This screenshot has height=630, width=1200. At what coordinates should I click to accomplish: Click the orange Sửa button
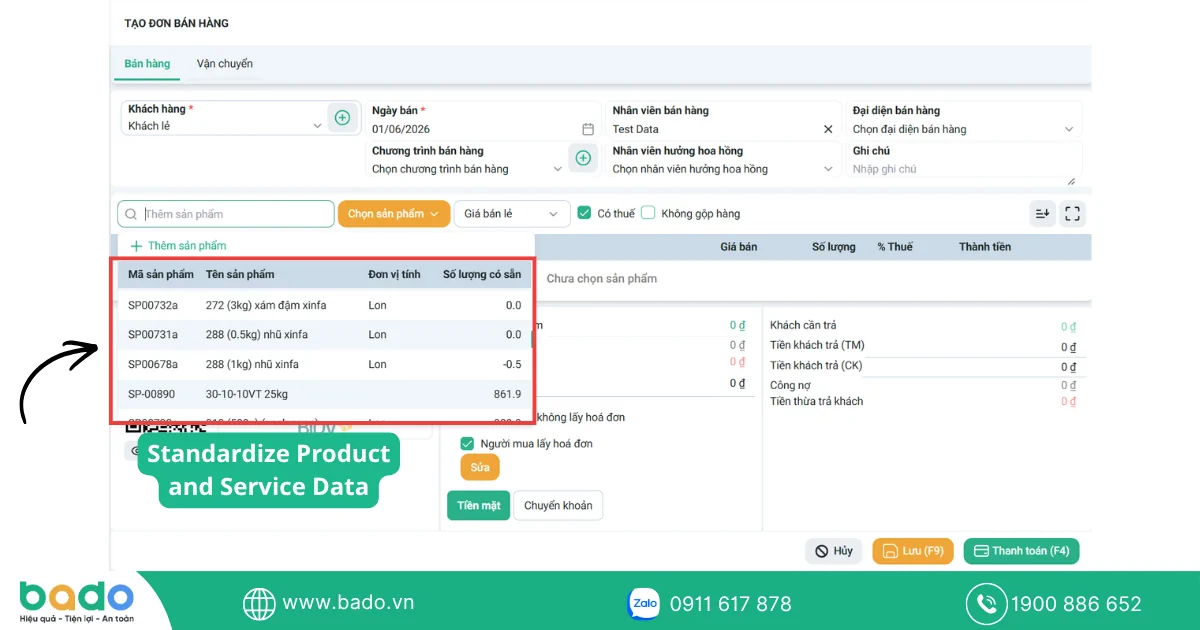(x=479, y=467)
